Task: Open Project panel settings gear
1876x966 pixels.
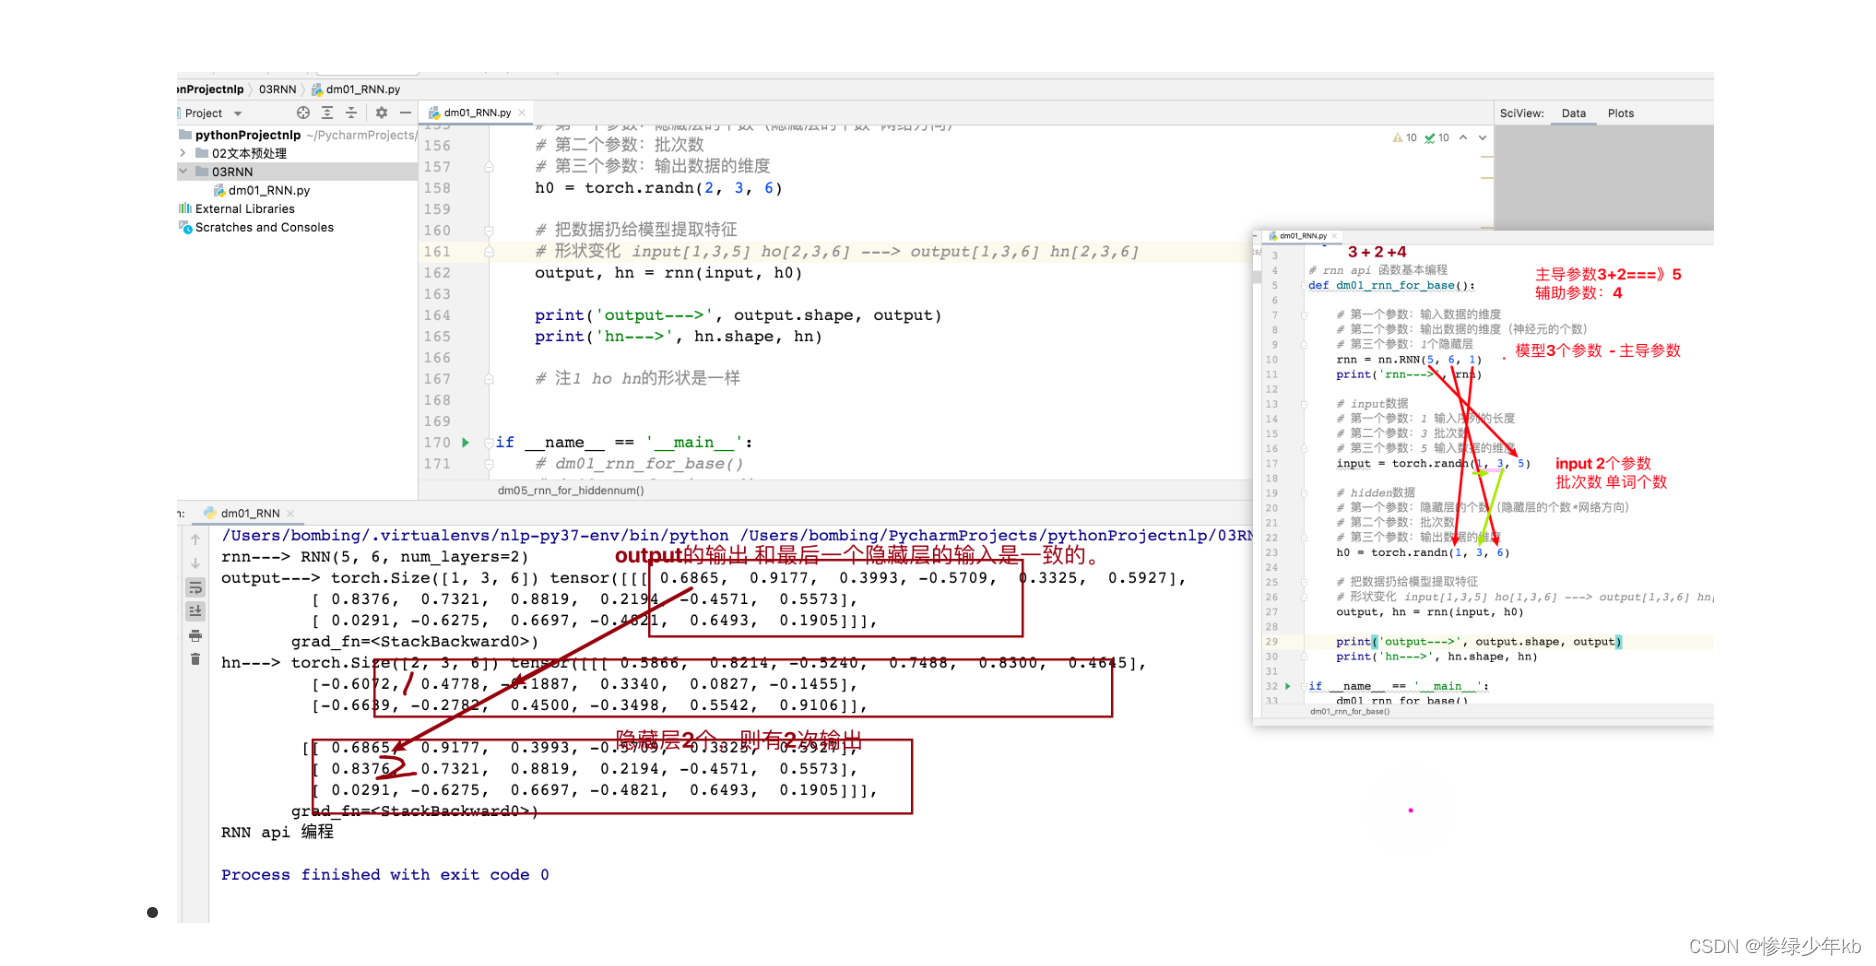Action: pos(381,113)
